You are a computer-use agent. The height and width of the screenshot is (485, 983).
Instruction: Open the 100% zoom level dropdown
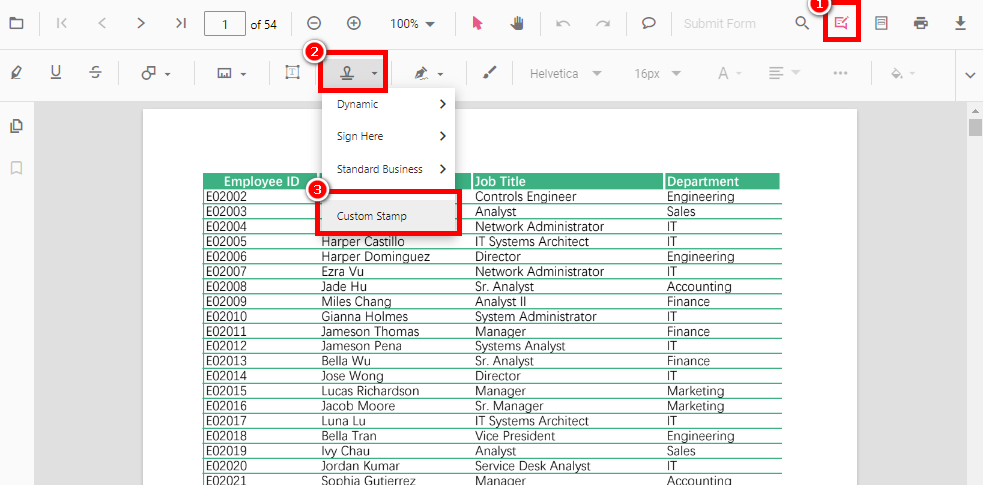(x=412, y=23)
